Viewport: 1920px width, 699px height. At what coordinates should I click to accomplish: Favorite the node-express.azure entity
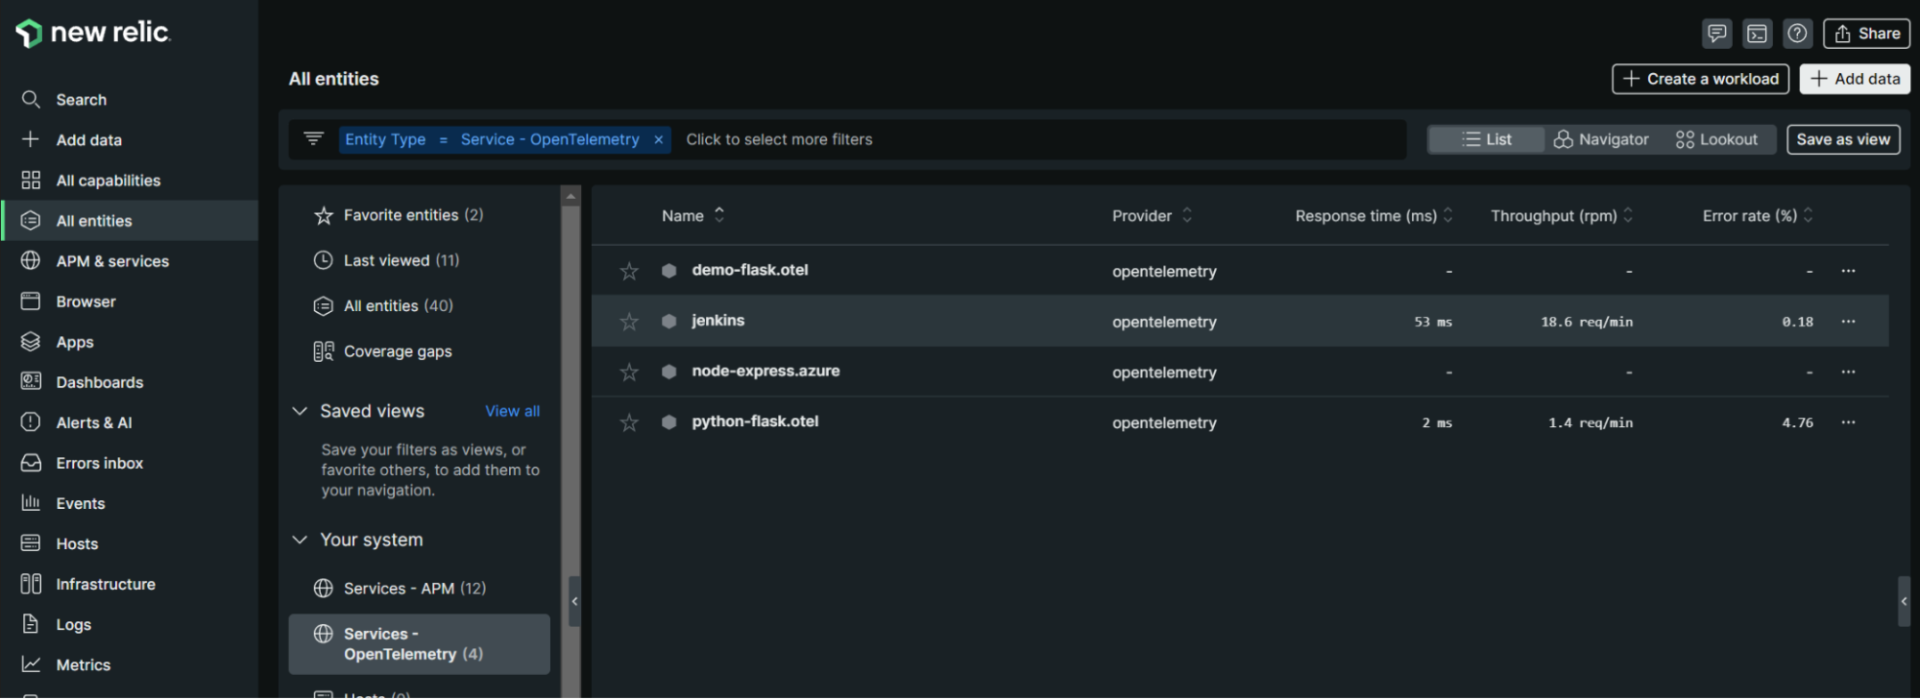(629, 372)
